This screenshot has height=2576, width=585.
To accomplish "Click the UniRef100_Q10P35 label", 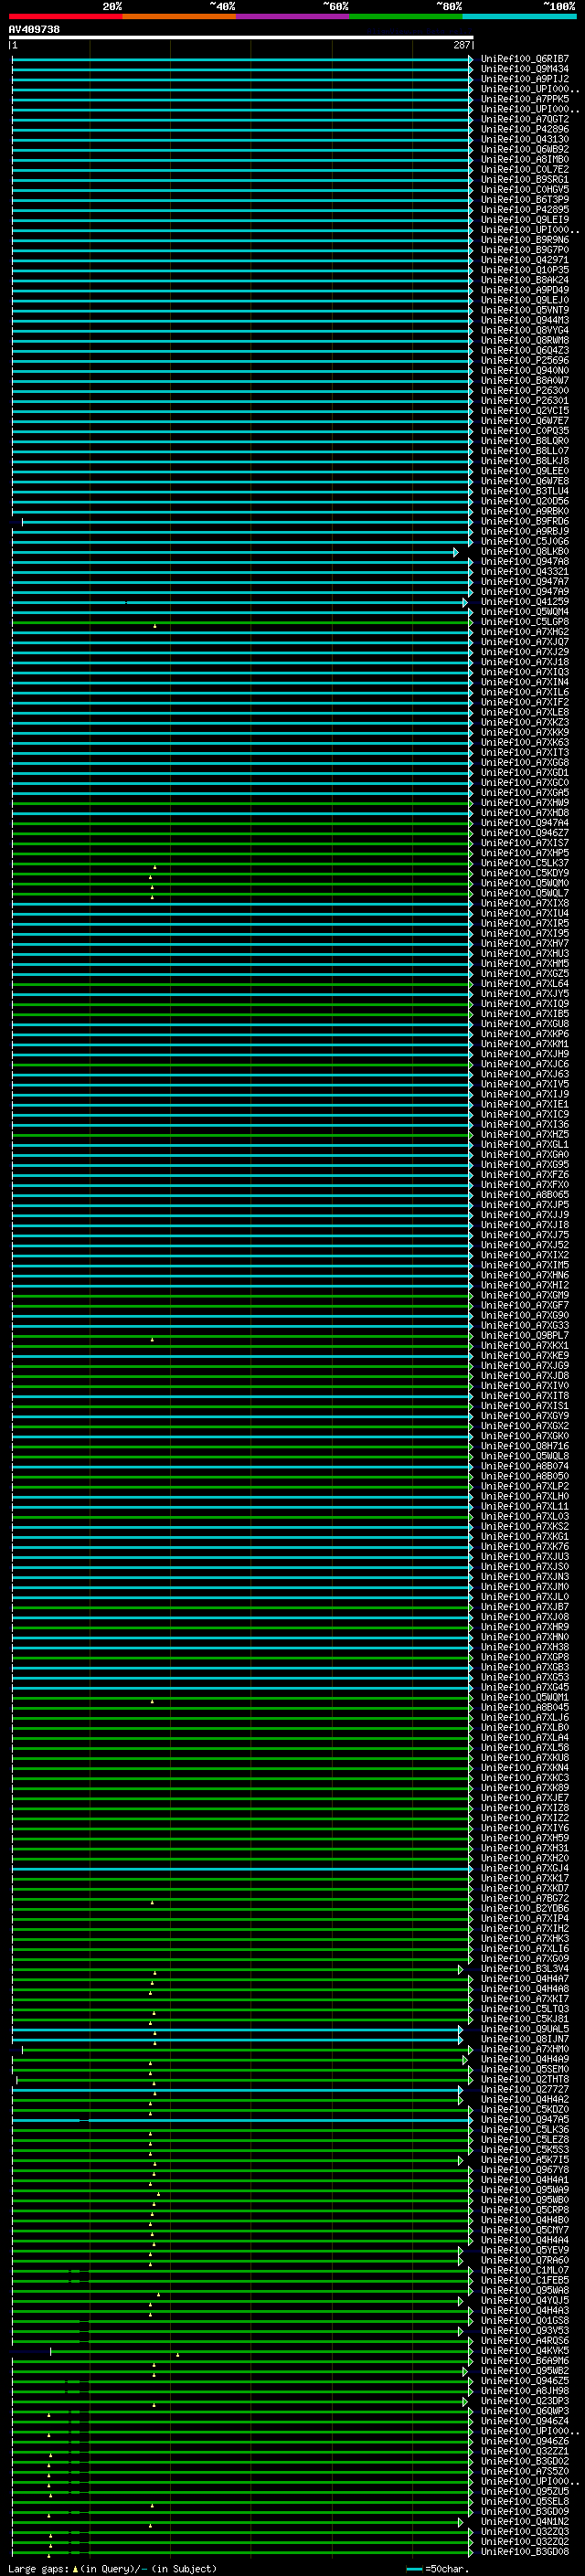I will (x=525, y=270).
